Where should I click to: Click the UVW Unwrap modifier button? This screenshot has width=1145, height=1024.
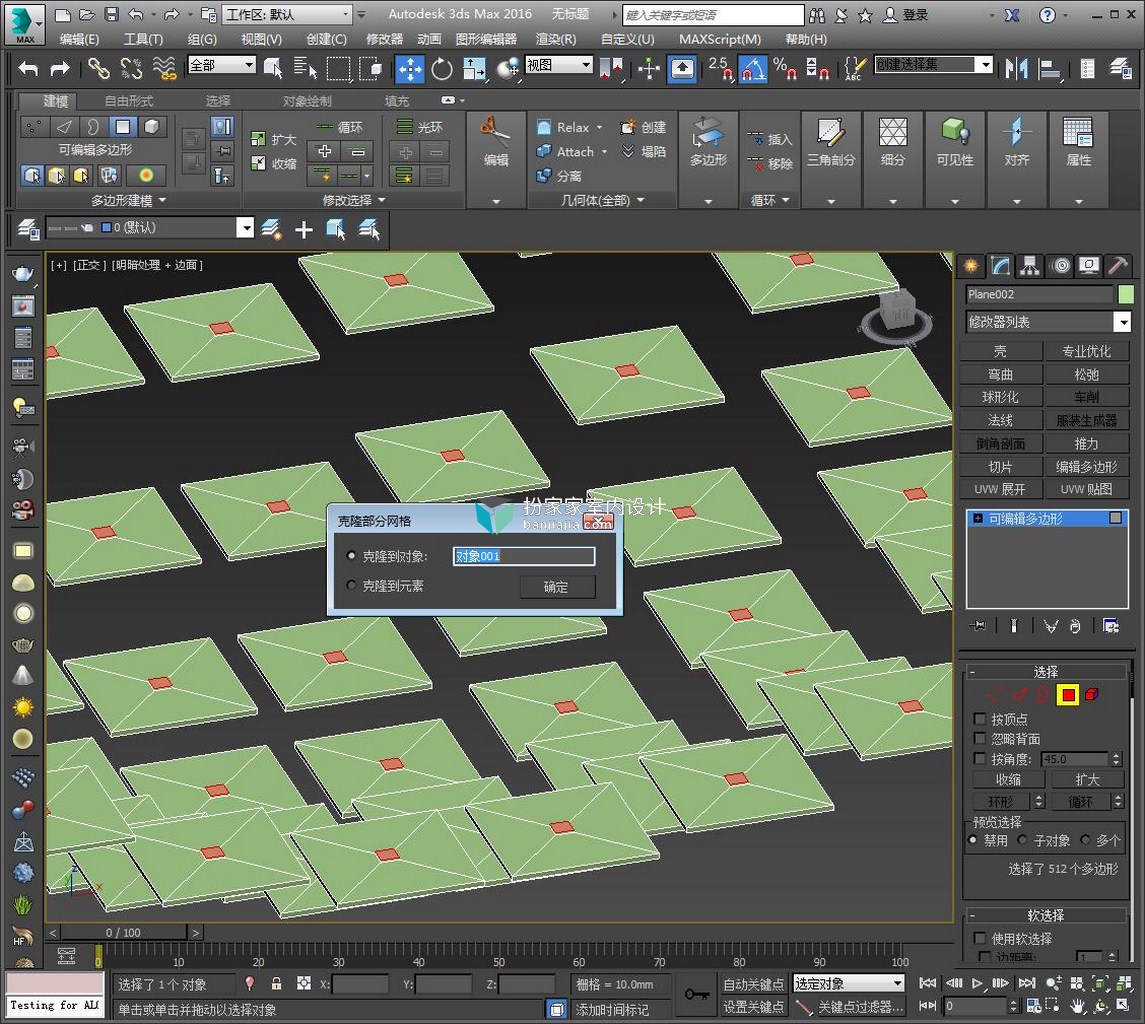click(x=1000, y=489)
